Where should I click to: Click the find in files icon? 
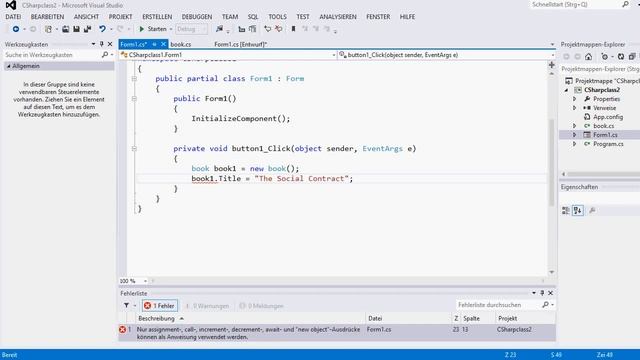[x=220, y=29]
